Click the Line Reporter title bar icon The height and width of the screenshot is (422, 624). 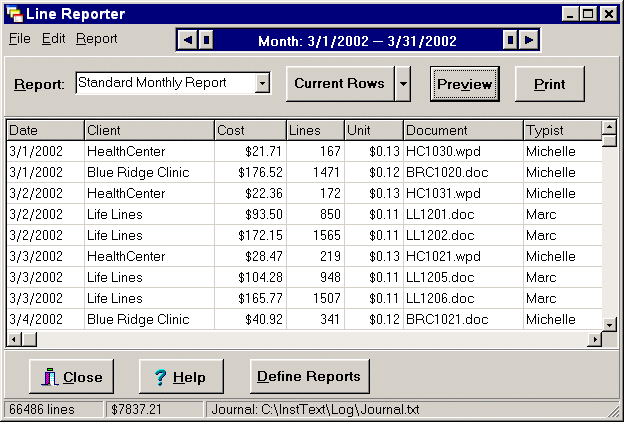tap(13, 14)
